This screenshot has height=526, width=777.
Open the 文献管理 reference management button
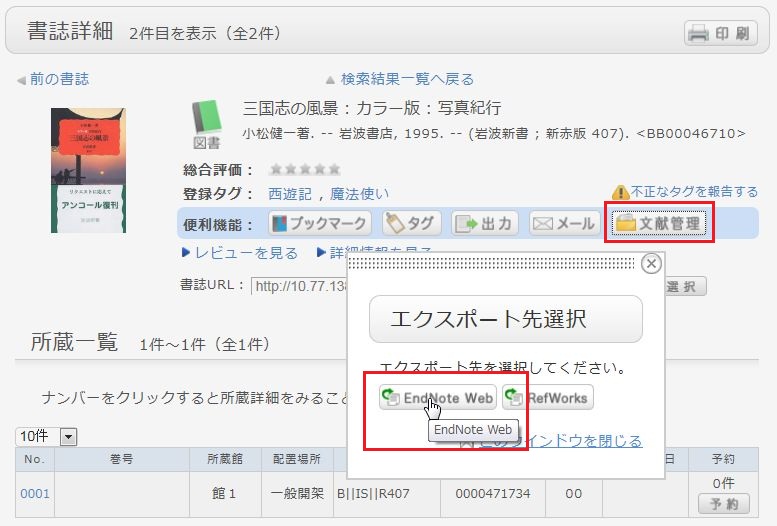click(658, 224)
